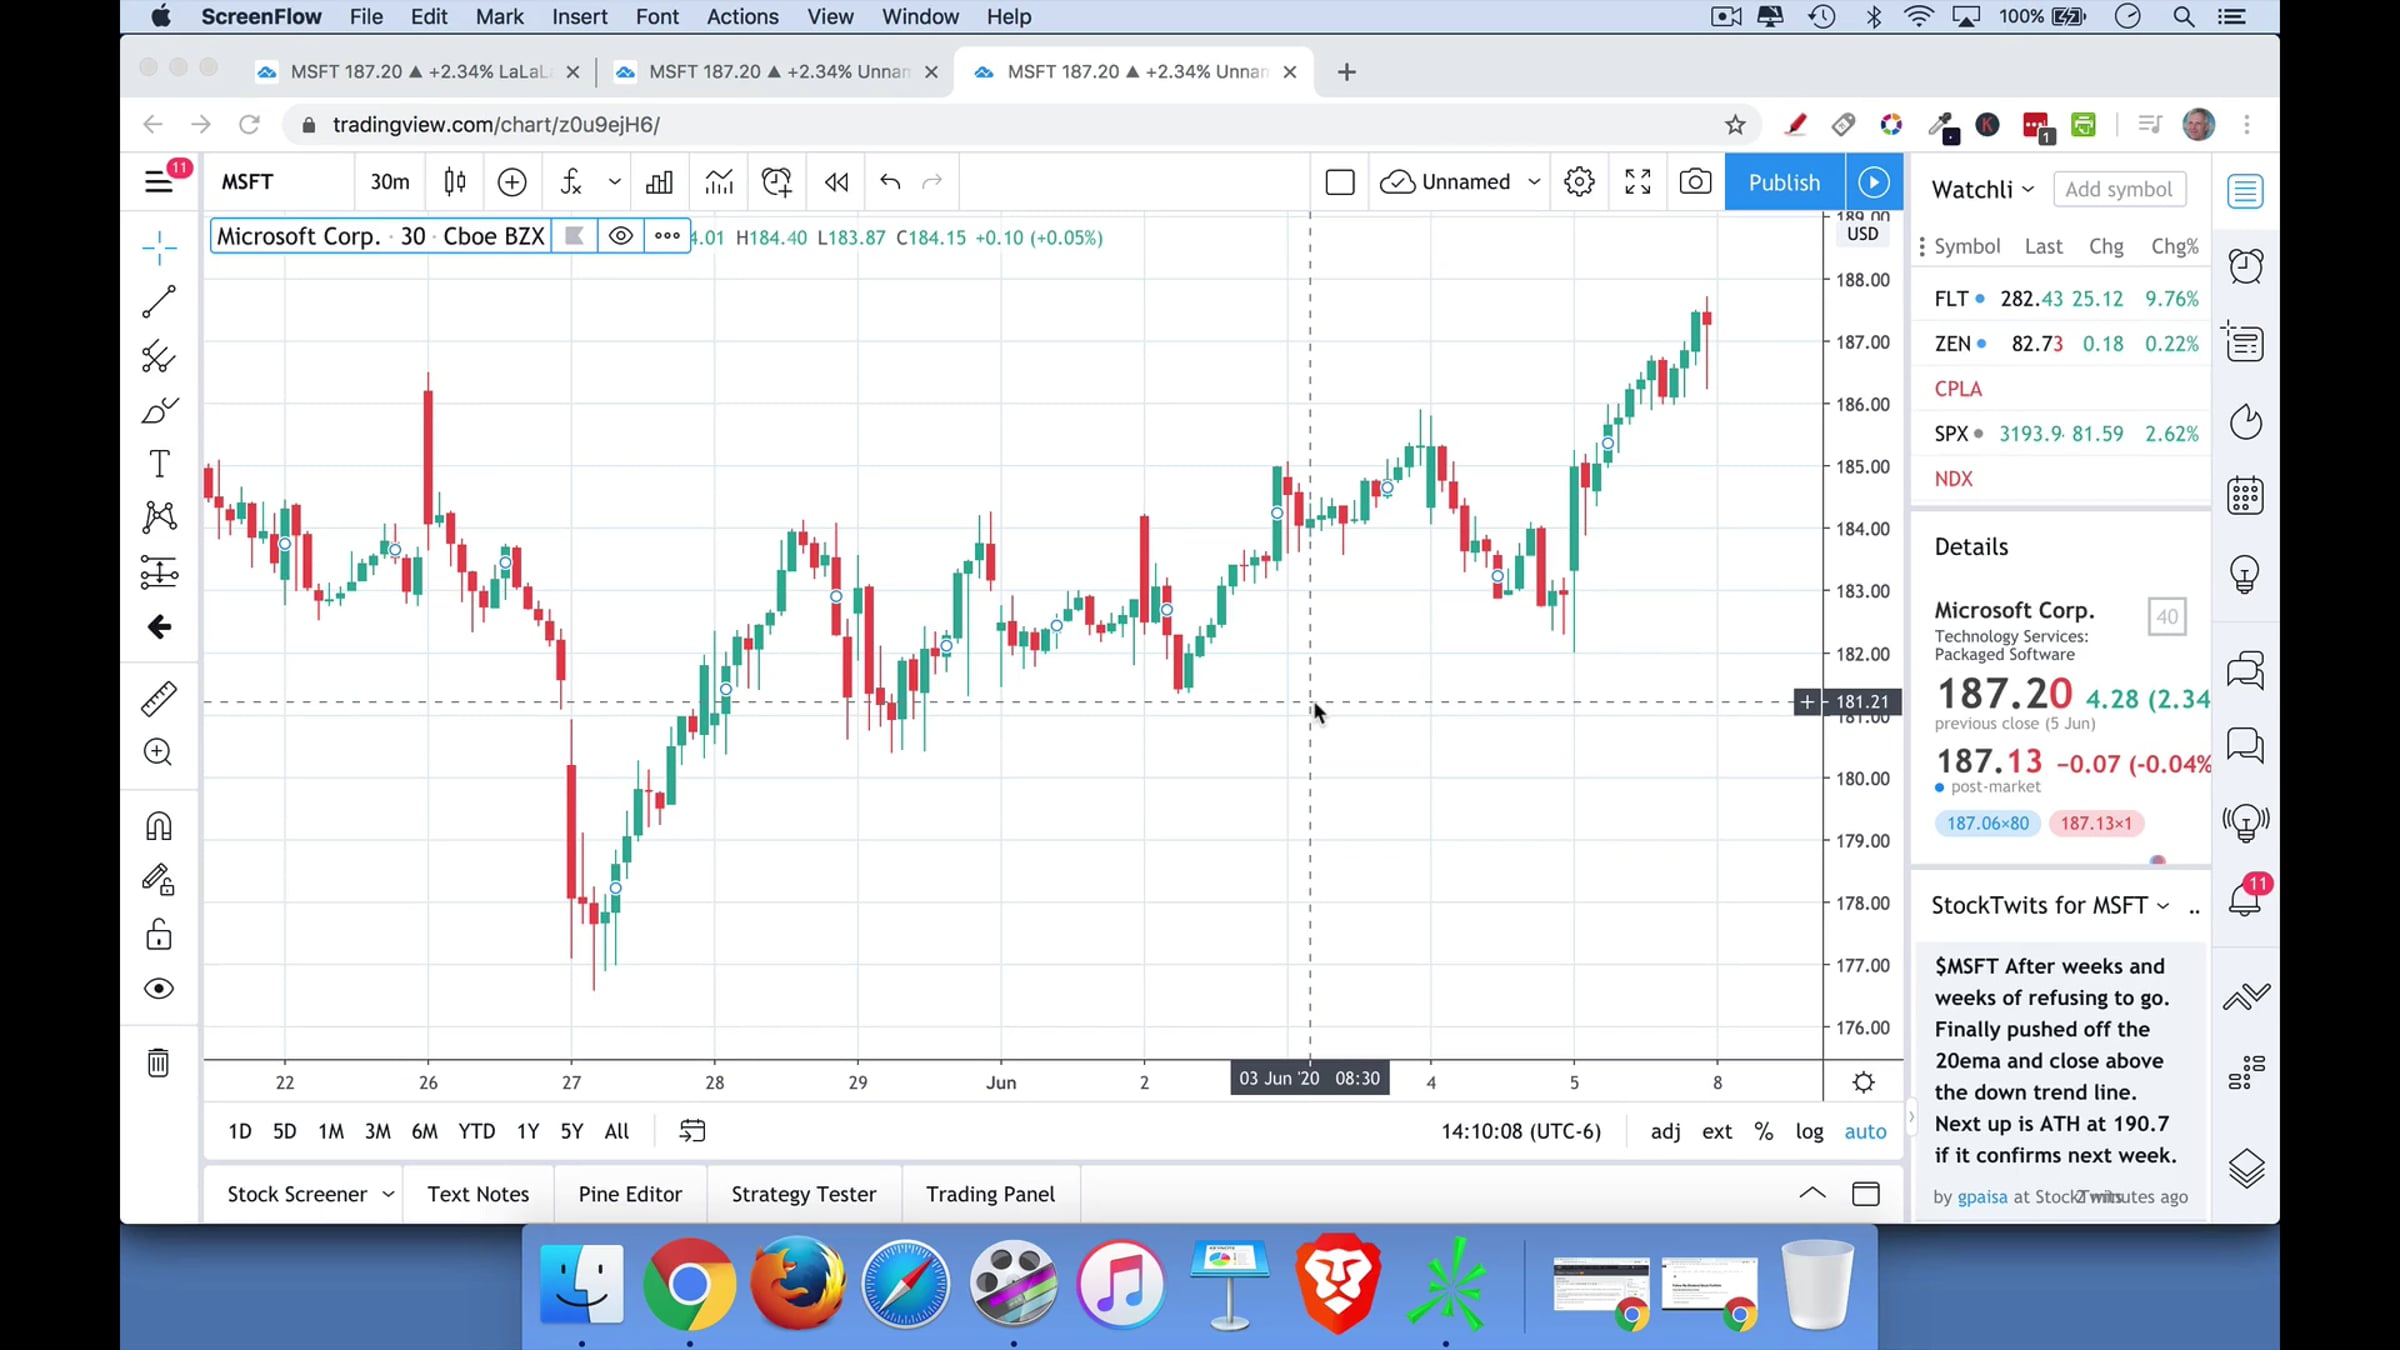Open chart settings gear in top toolbar
This screenshot has height=1350, width=2400.
pyautogui.click(x=1579, y=182)
